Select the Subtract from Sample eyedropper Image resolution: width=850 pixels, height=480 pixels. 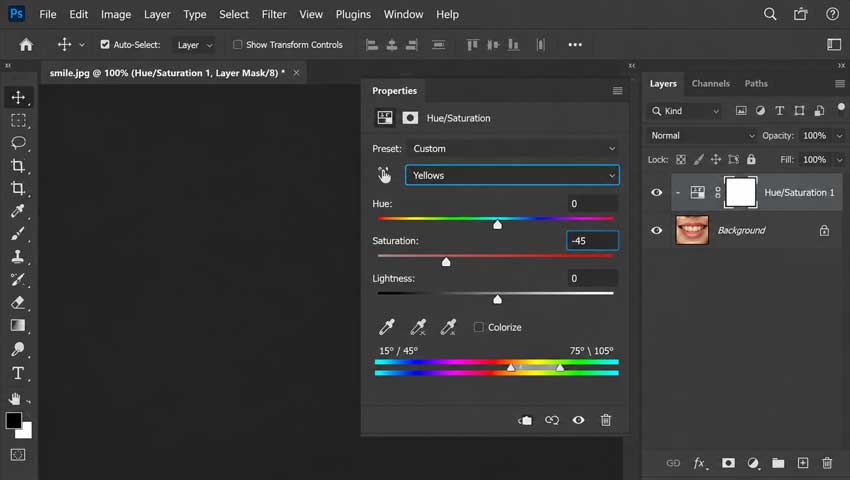[448, 327]
